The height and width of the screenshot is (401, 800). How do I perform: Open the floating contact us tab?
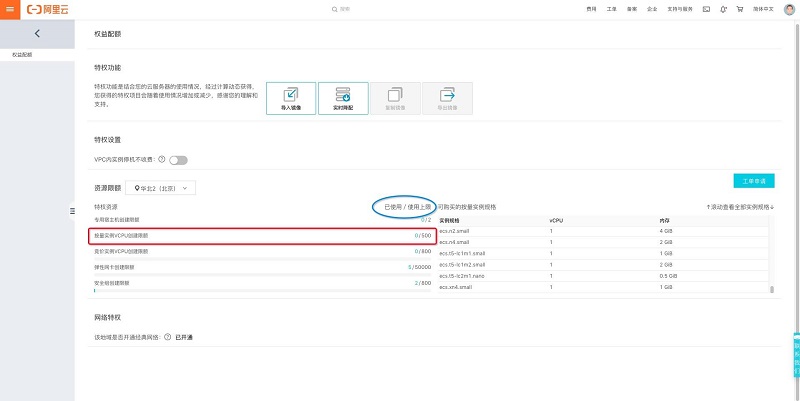[x=796, y=355]
